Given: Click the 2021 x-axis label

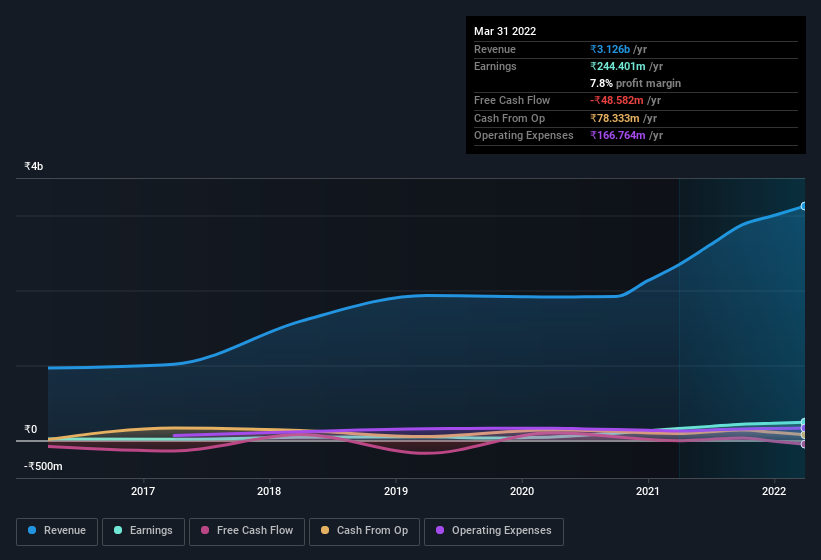Looking at the screenshot, I should 648,491.
